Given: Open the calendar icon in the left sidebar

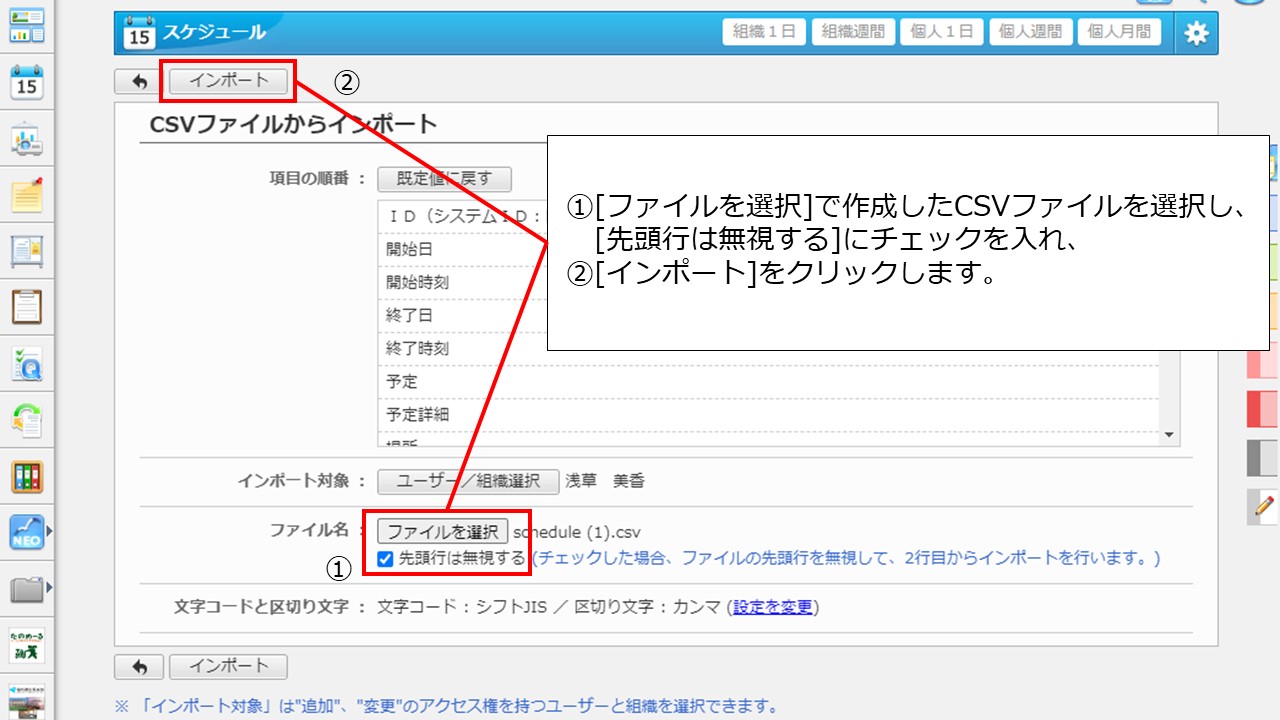Looking at the screenshot, I should tap(27, 82).
